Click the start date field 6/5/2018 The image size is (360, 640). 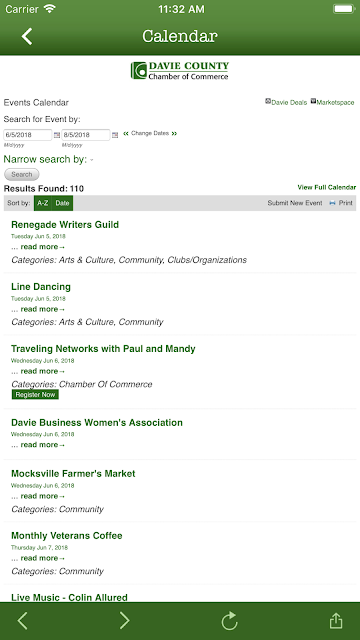pos(28,135)
